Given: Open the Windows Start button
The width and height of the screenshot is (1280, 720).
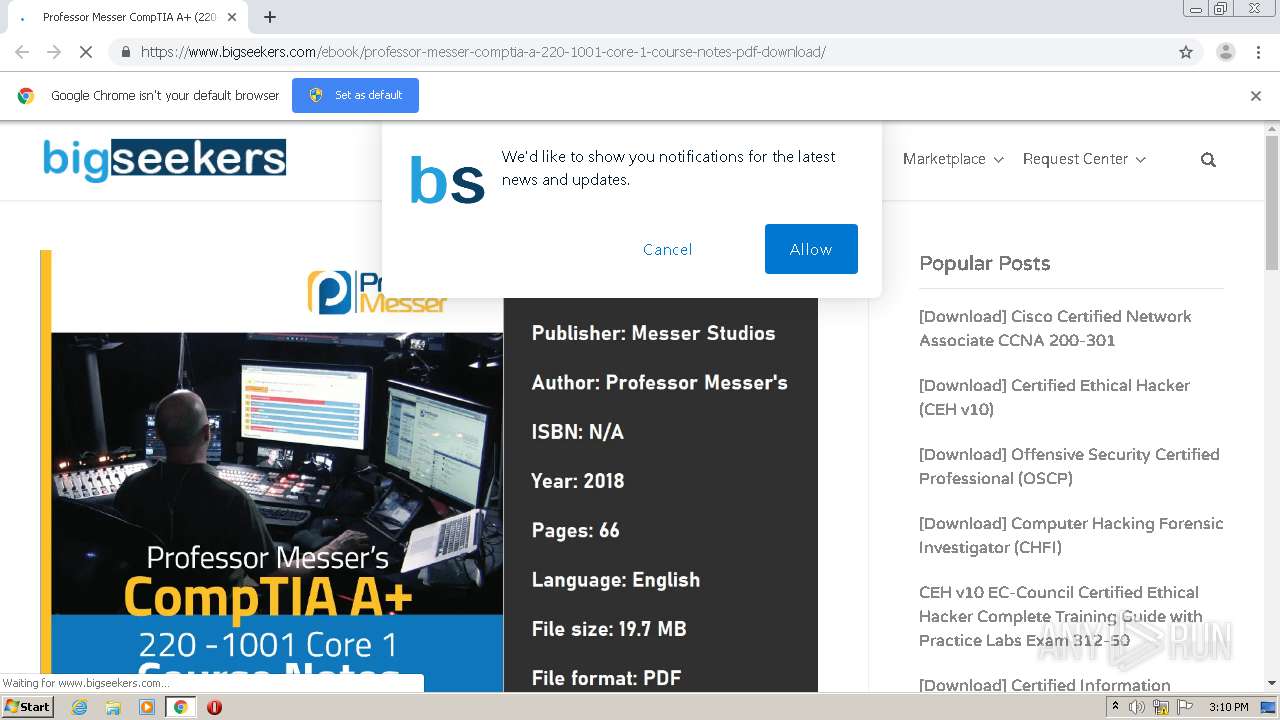Looking at the screenshot, I should tap(27, 707).
